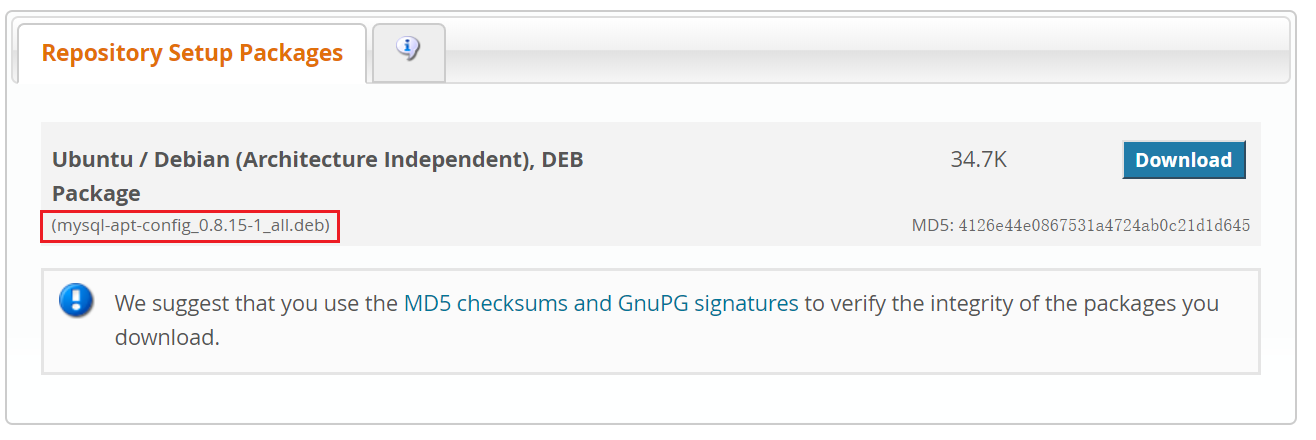Click the 34.7K file size
1316x440 pixels.
pos(978,159)
